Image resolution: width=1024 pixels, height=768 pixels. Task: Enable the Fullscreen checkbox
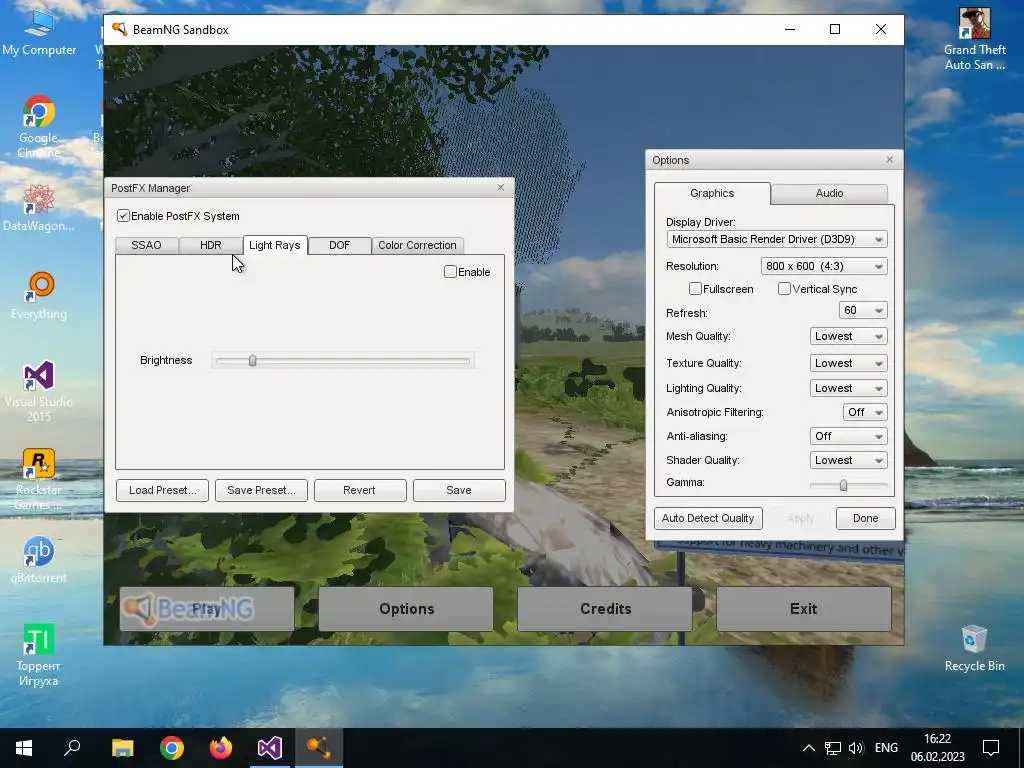[695, 289]
